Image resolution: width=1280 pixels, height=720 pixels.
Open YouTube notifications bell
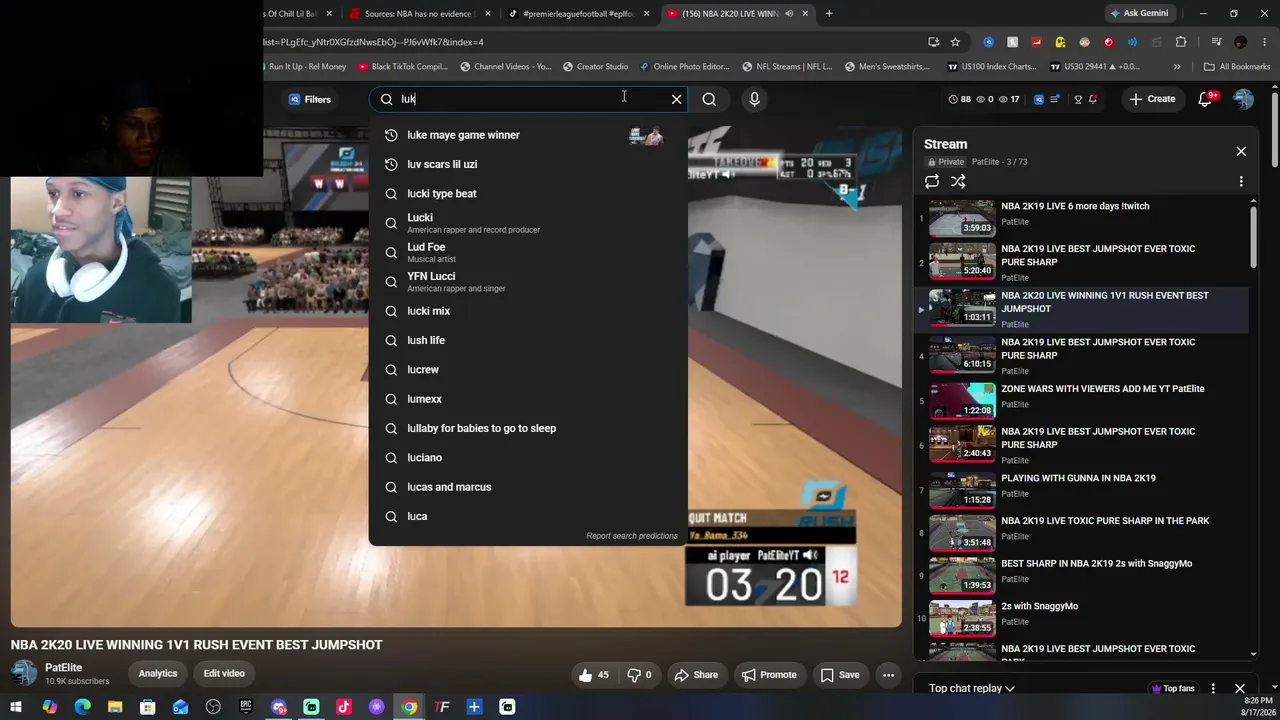(1205, 99)
